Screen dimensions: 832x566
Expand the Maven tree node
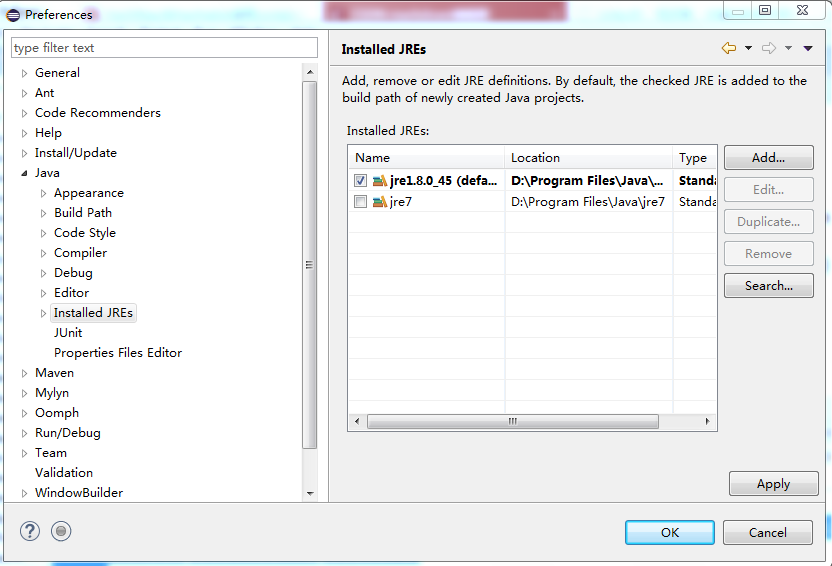tap(24, 373)
